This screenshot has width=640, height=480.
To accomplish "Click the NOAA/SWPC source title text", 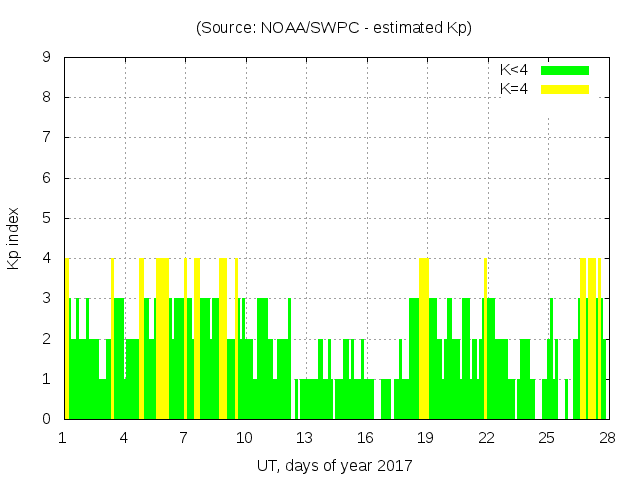I will tap(334, 28).
